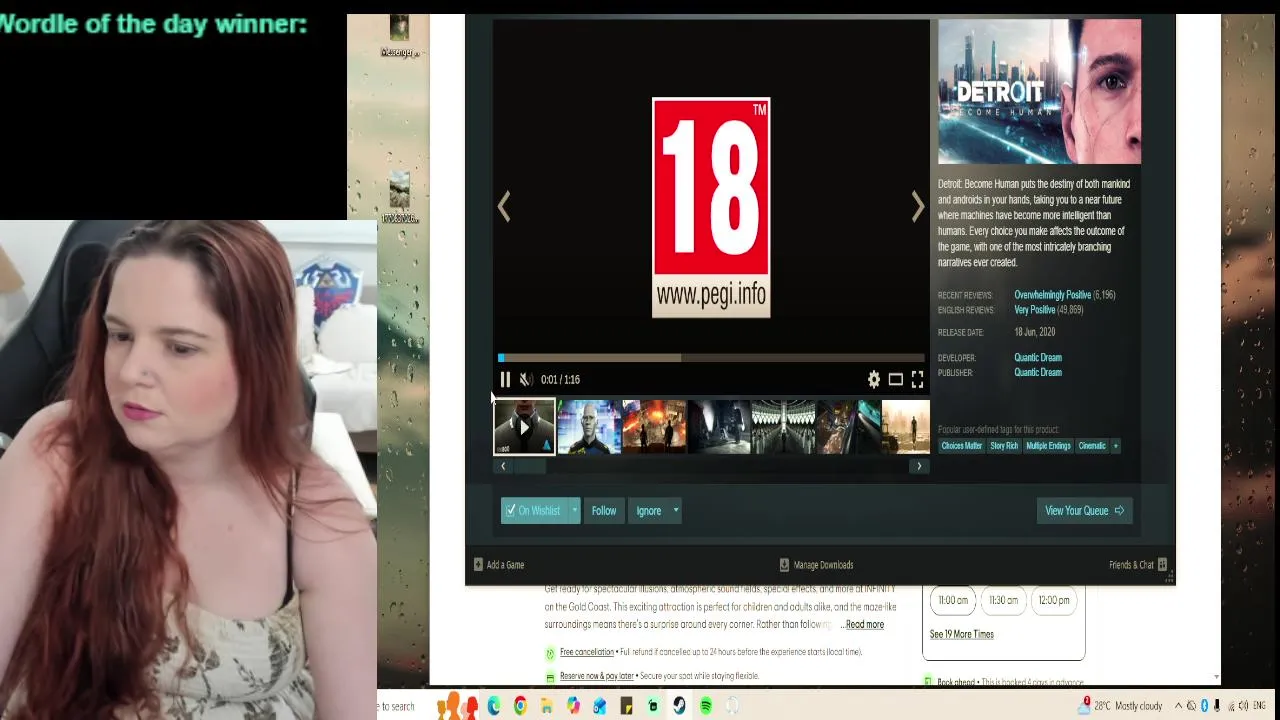Select the Story Rich tag
The width and height of the screenshot is (1280, 720).
(1004, 446)
